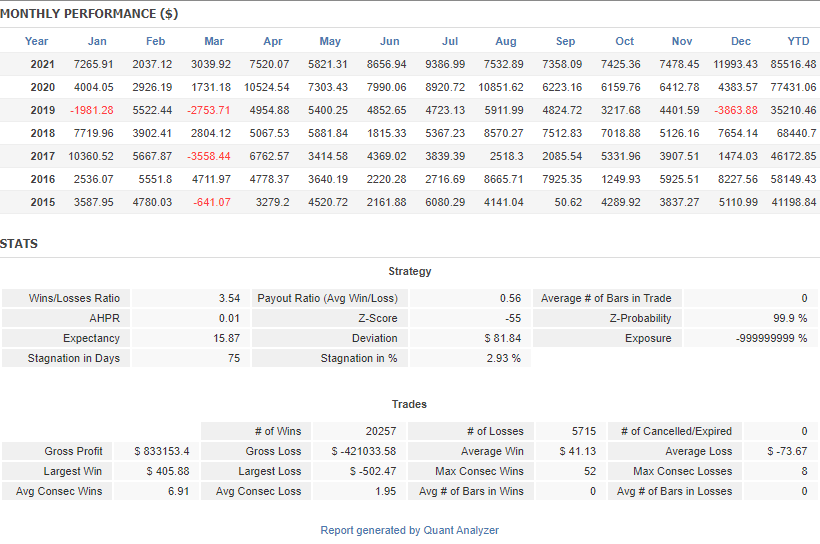
Task: Click the Year column header
Action: (x=36, y=41)
